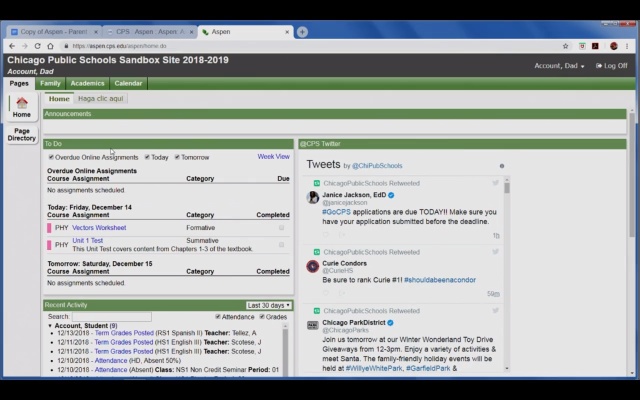Image resolution: width=640 pixels, height=400 pixels.
Task: Mark Unit 1 Test as completed
Action: [281, 245]
